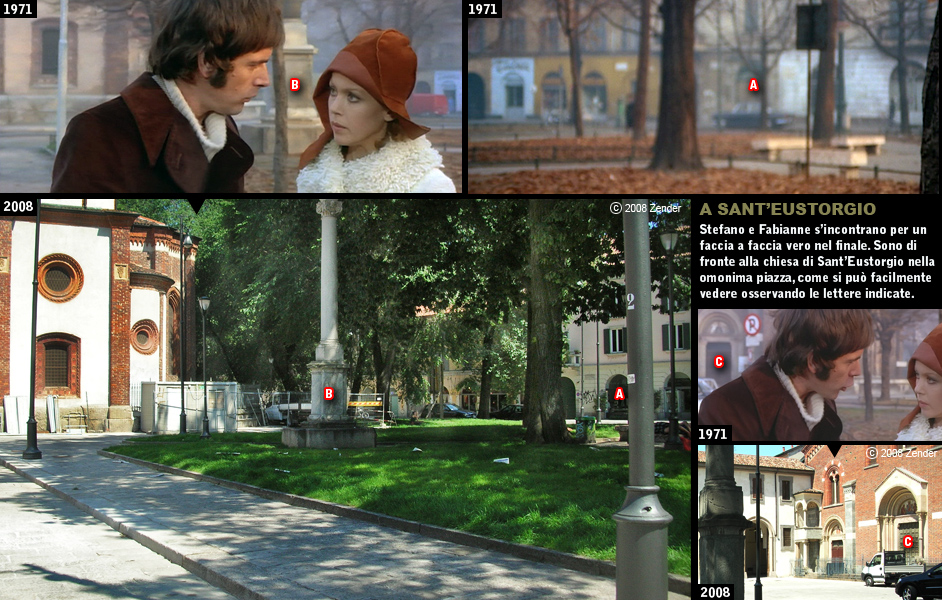Open the small 1971 still with the no-parking sign
This screenshot has height=600, width=942.
pos(819,375)
